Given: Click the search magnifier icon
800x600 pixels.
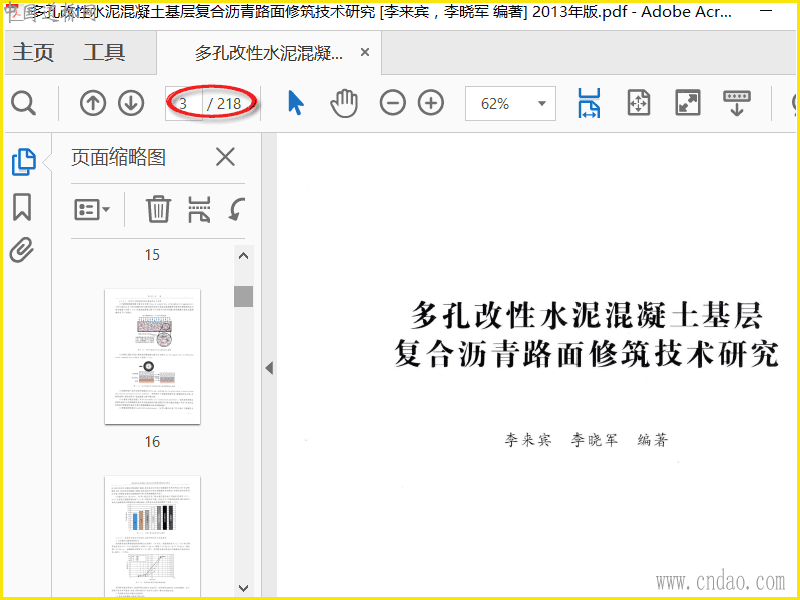Looking at the screenshot, I should pos(23,103).
